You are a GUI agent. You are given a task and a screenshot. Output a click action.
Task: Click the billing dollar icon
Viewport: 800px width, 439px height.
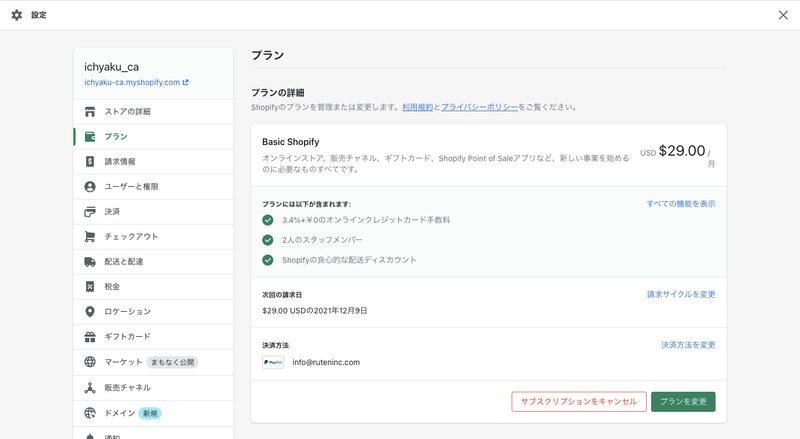[x=90, y=161]
